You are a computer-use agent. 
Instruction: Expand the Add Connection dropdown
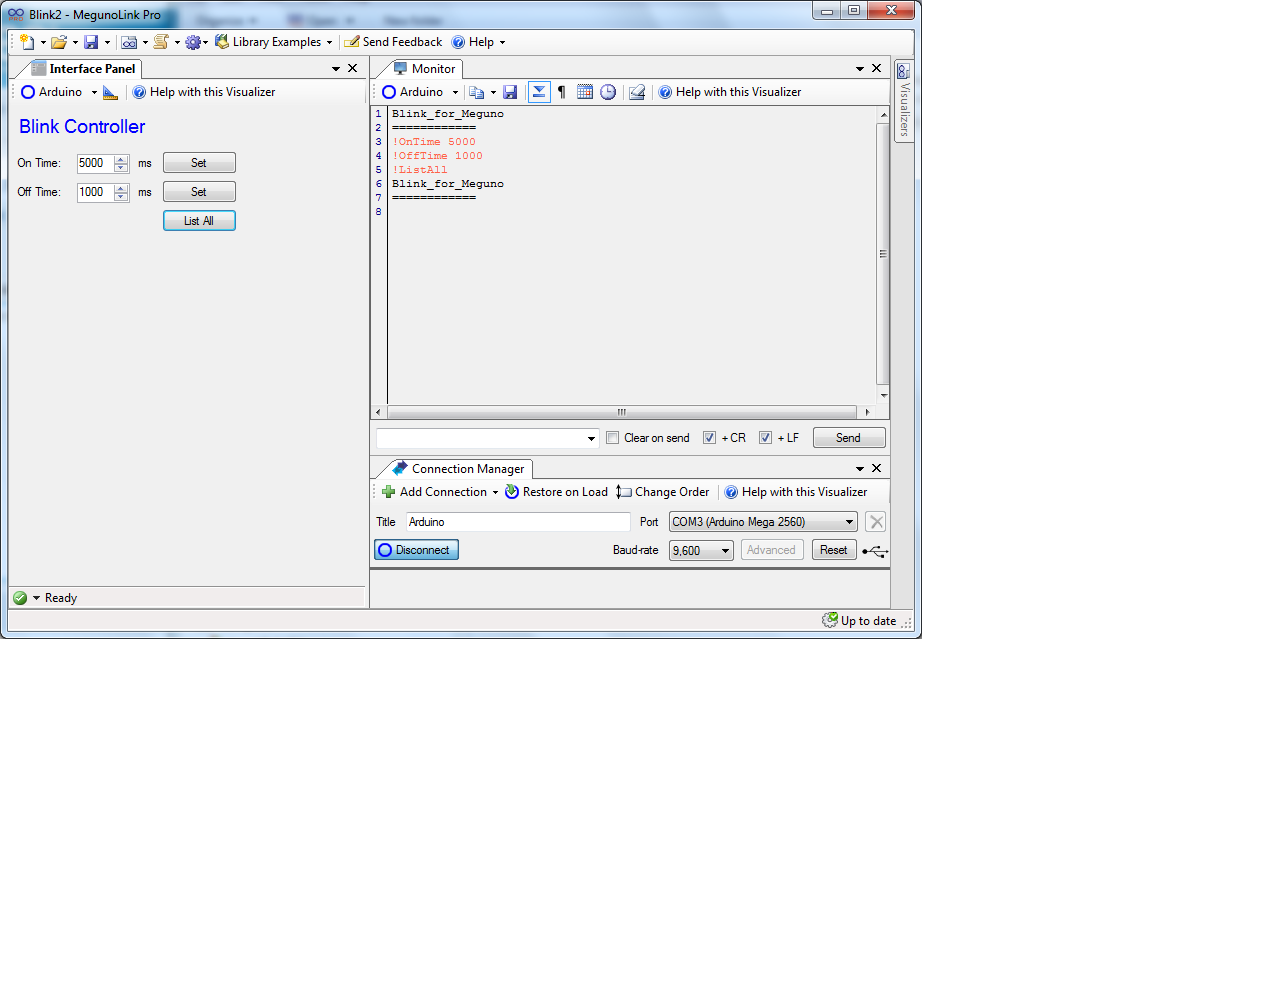pyautogui.click(x=495, y=492)
